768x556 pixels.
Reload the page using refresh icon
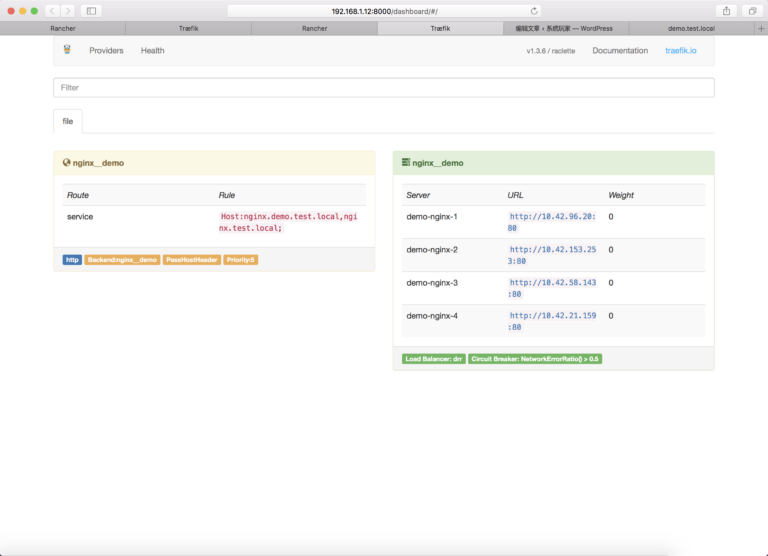click(534, 11)
